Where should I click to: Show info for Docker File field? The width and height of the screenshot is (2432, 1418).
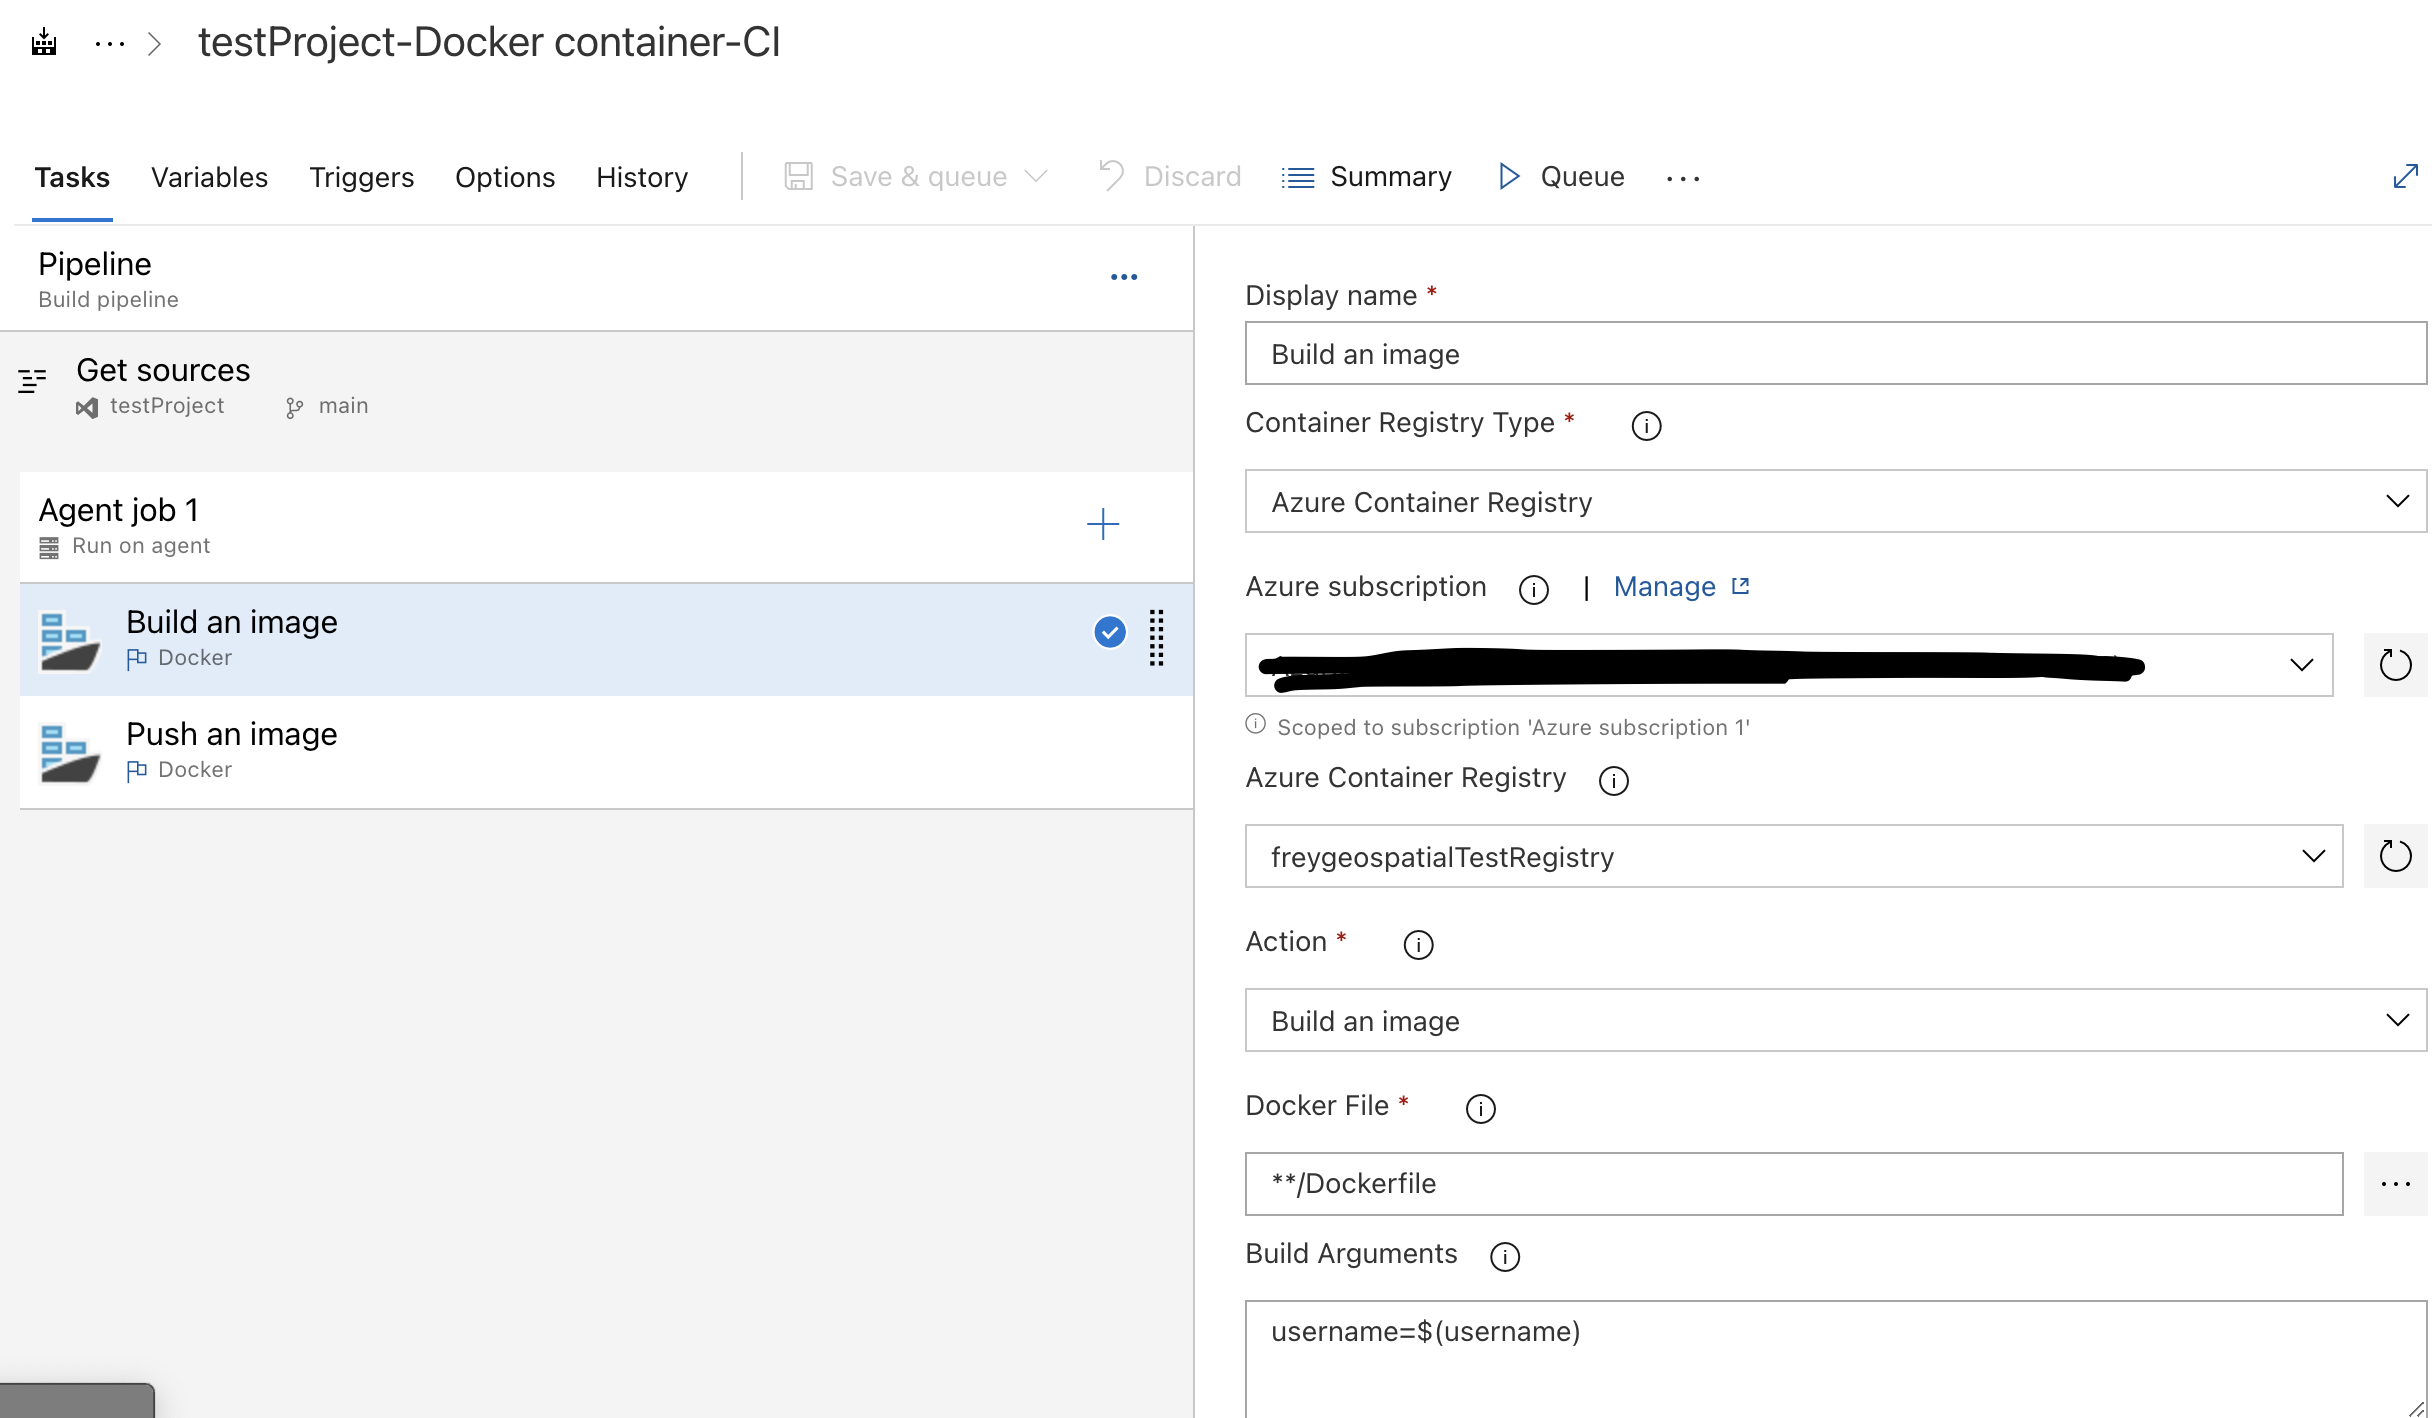click(x=1480, y=1109)
